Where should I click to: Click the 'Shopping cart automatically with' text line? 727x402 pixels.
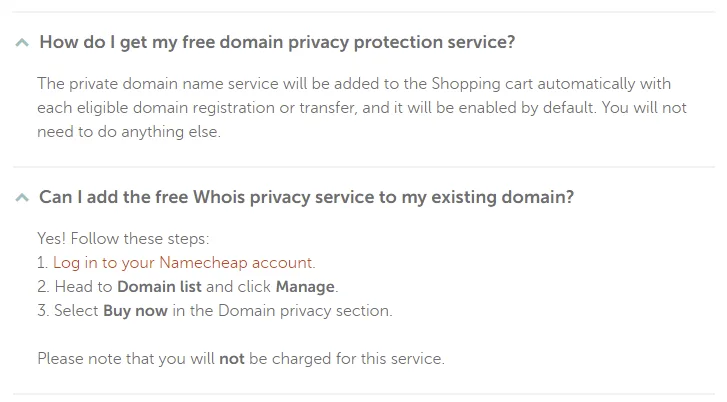coord(551,84)
